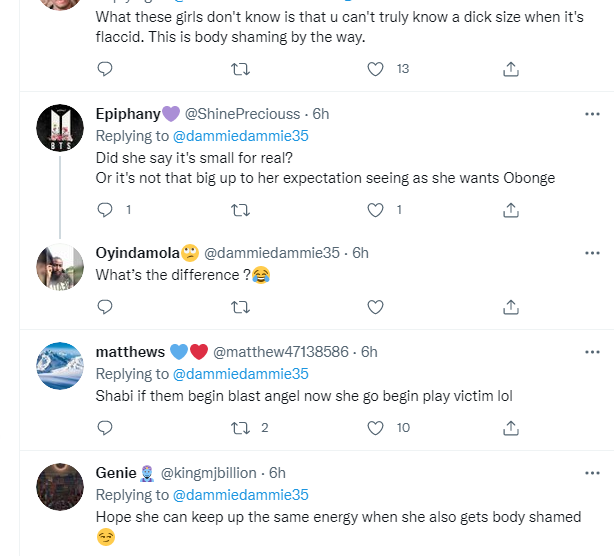Like Oyindamola's tweet
The width and height of the screenshot is (614, 556).
376,307
